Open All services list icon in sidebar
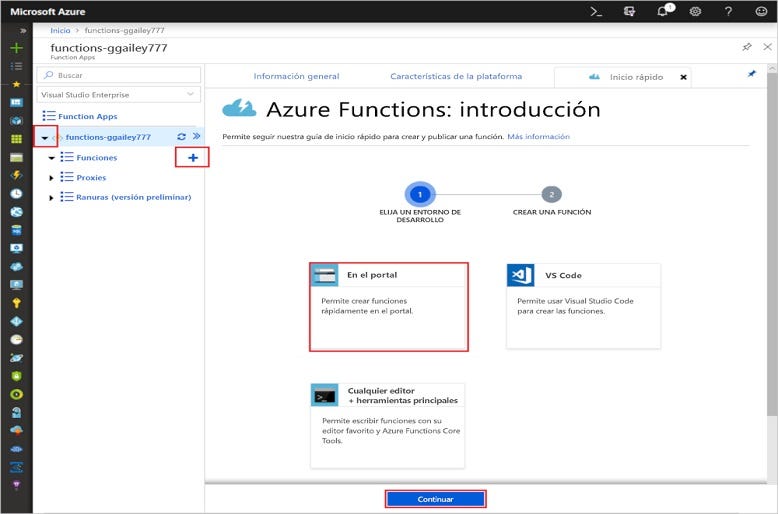The width and height of the screenshot is (778, 514). pos(16,66)
